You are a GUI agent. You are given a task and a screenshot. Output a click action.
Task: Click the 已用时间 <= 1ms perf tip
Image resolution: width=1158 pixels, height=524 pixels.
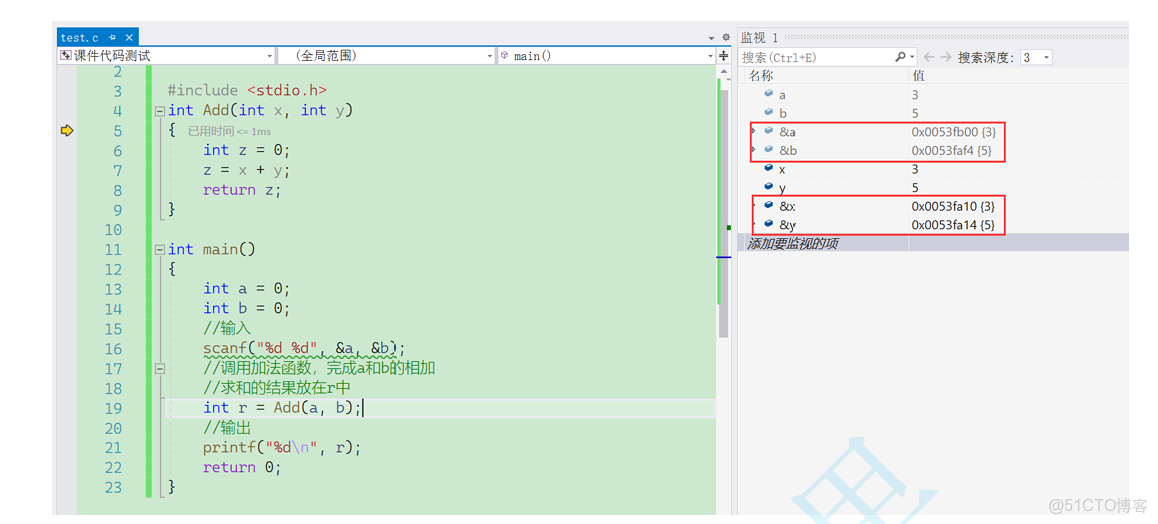click(x=229, y=131)
